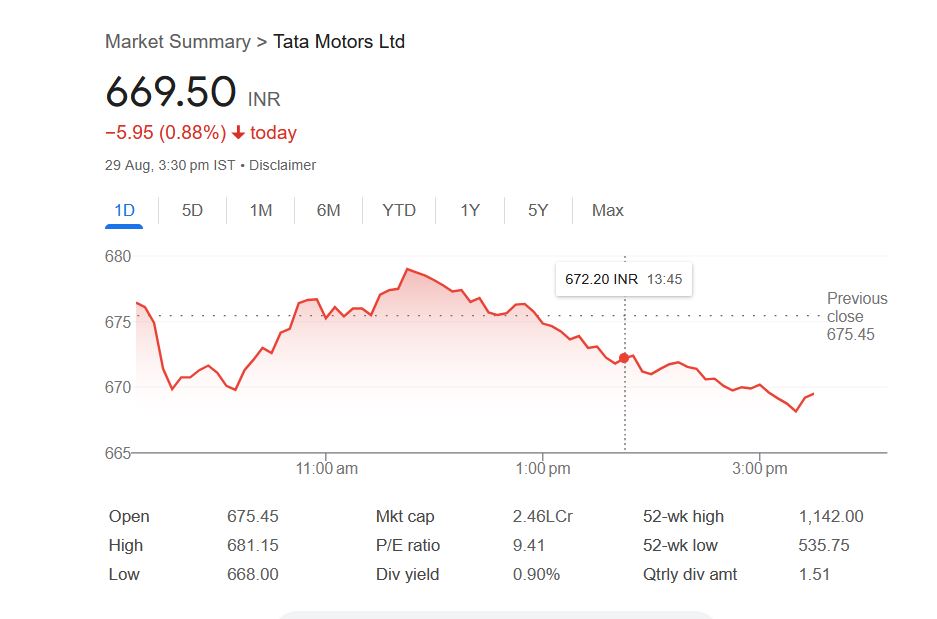Switch to the 5Y tab
The width and height of the screenshot is (937, 619).
pos(538,210)
